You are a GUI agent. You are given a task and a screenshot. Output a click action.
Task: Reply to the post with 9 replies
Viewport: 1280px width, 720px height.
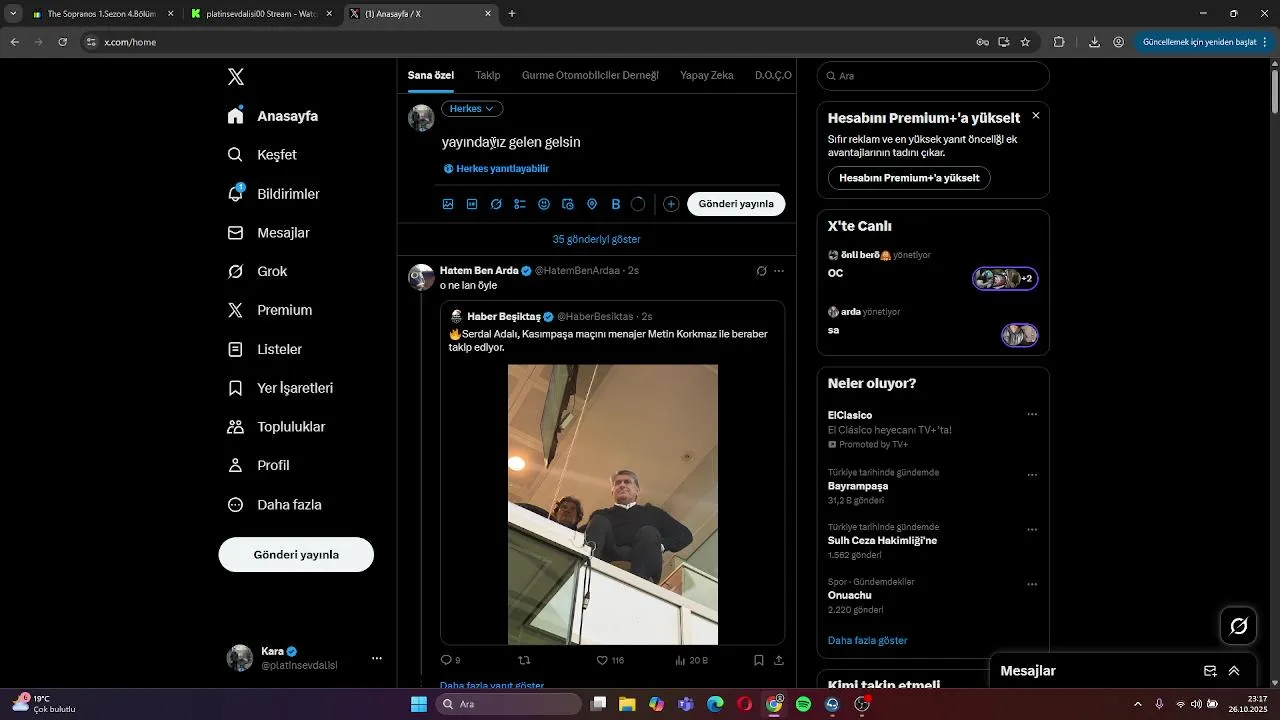pos(450,660)
